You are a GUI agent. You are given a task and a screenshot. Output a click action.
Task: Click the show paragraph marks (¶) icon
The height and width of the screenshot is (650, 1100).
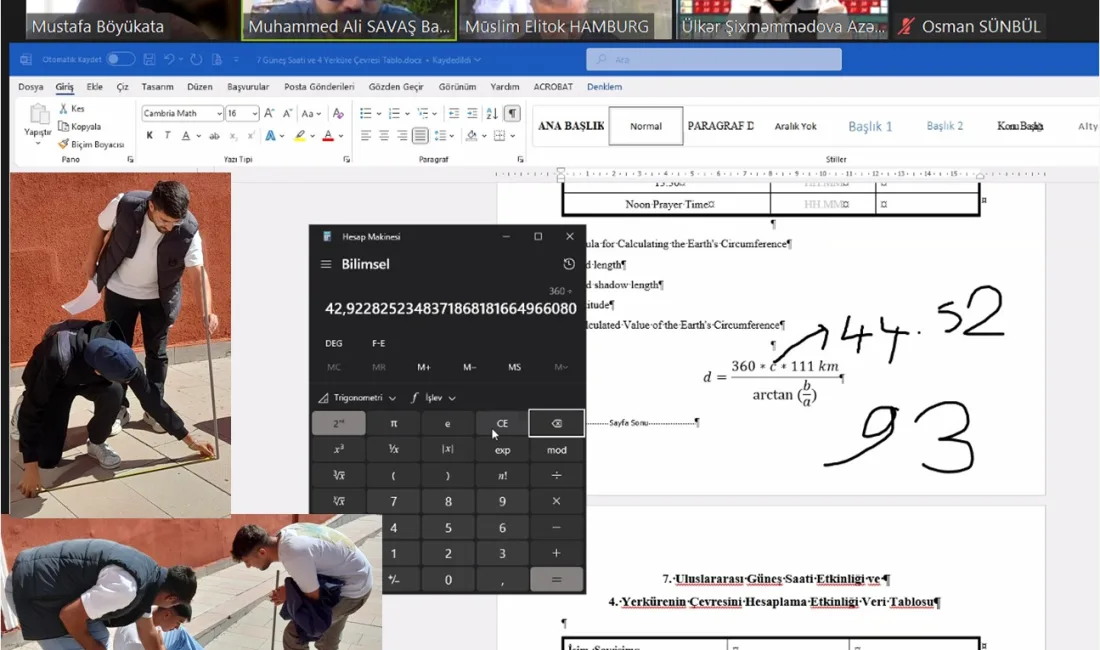[512, 113]
